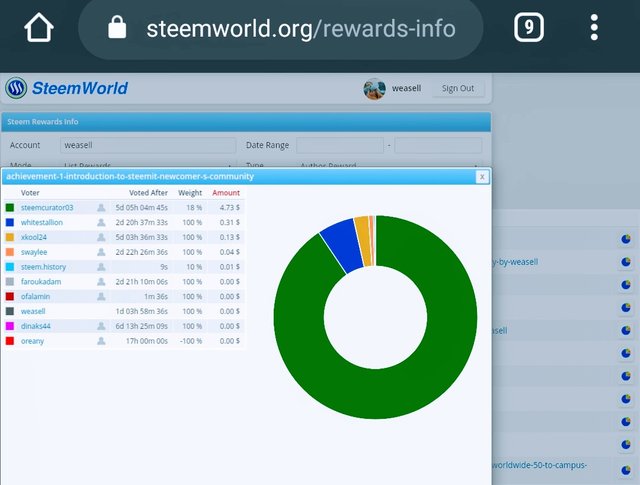This screenshot has width=640, height=485.
Task: Open the Mode dropdown
Action: (148, 164)
